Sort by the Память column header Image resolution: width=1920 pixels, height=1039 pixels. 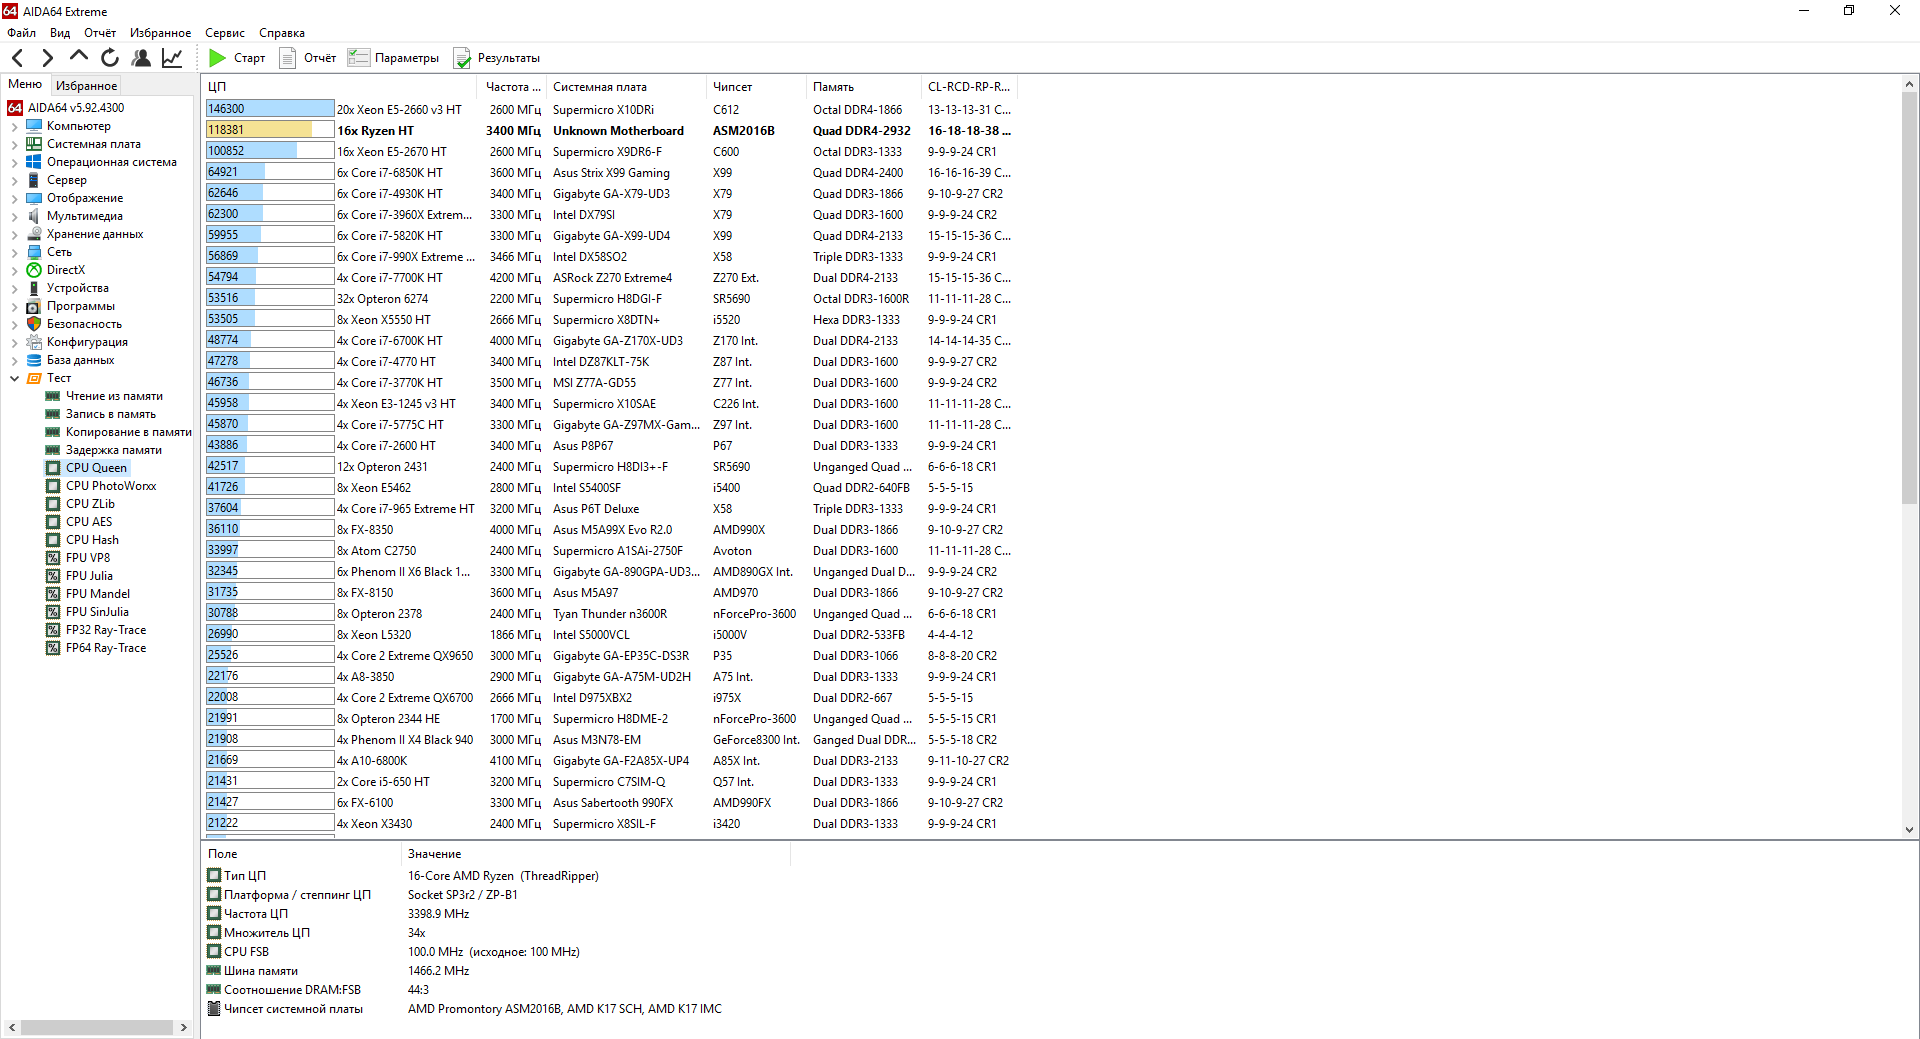click(863, 87)
